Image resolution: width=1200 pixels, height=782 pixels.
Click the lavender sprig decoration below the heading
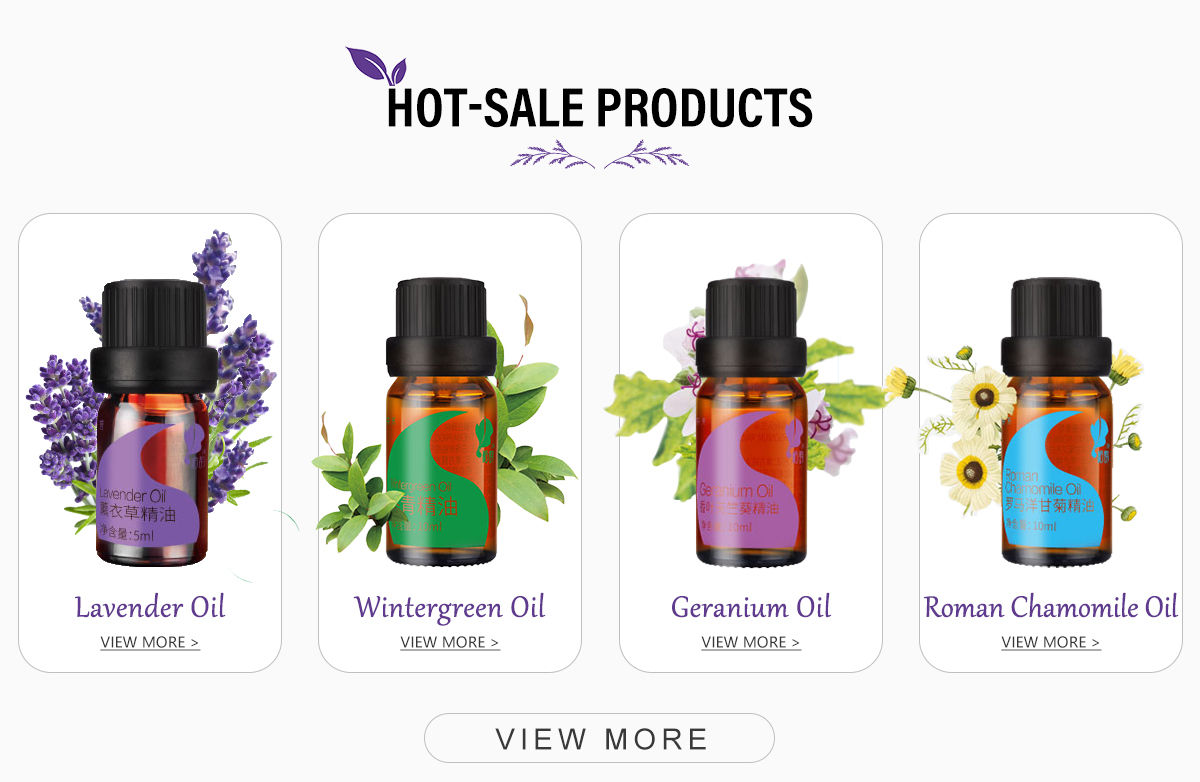tap(599, 154)
